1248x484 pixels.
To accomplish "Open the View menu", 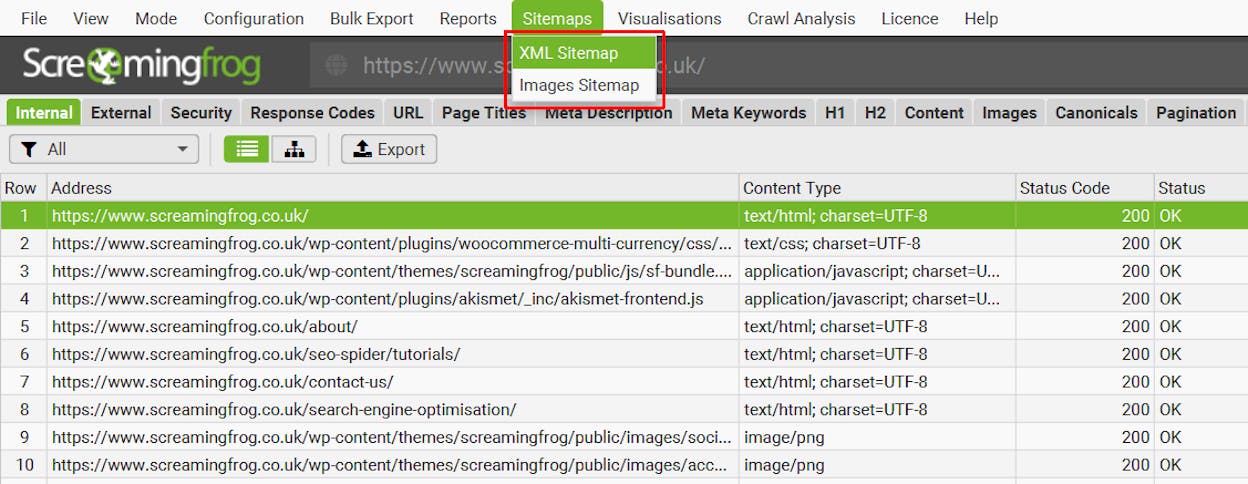I will 91,18.
